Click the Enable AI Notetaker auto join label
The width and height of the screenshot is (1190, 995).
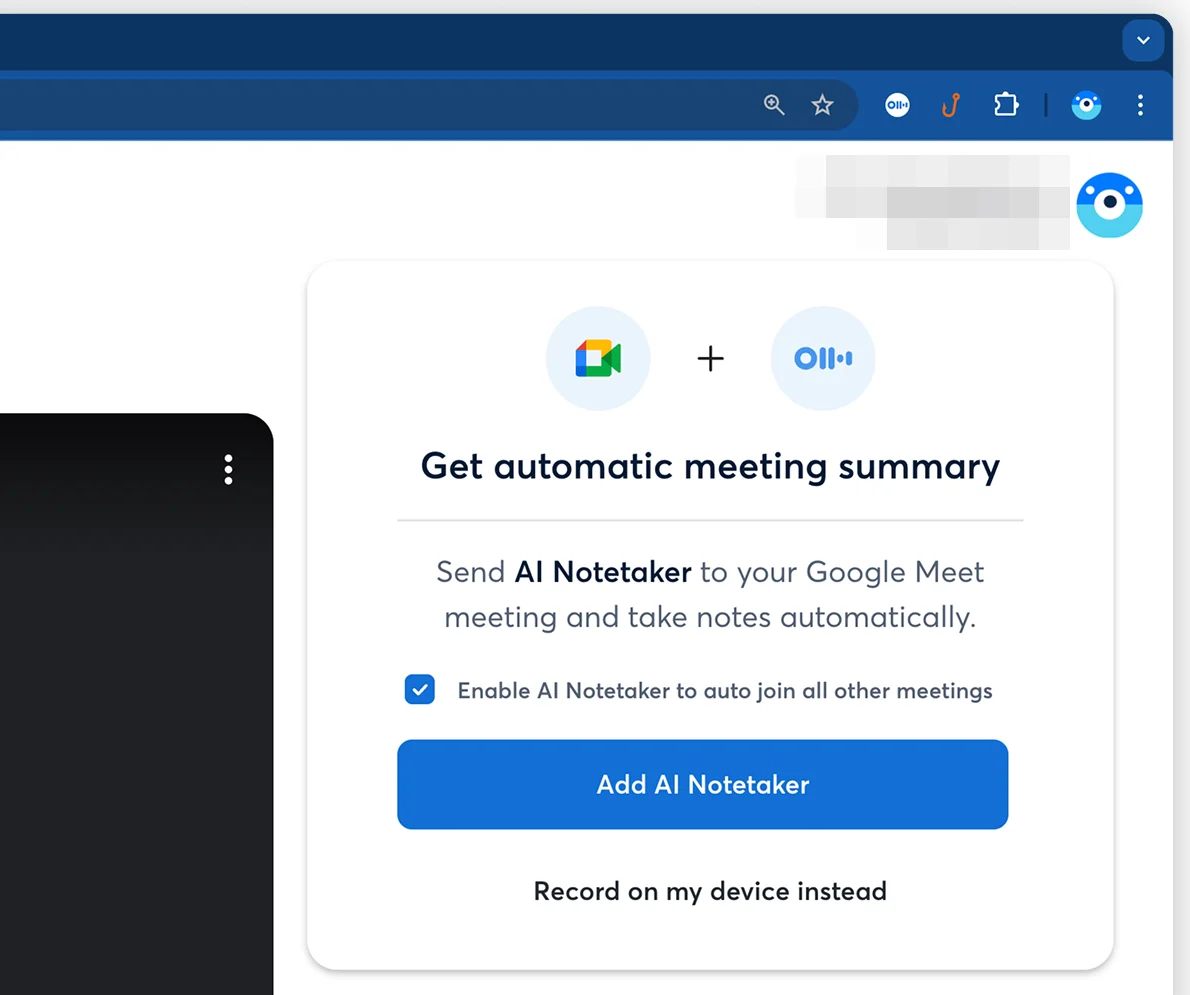click(725, 691)
